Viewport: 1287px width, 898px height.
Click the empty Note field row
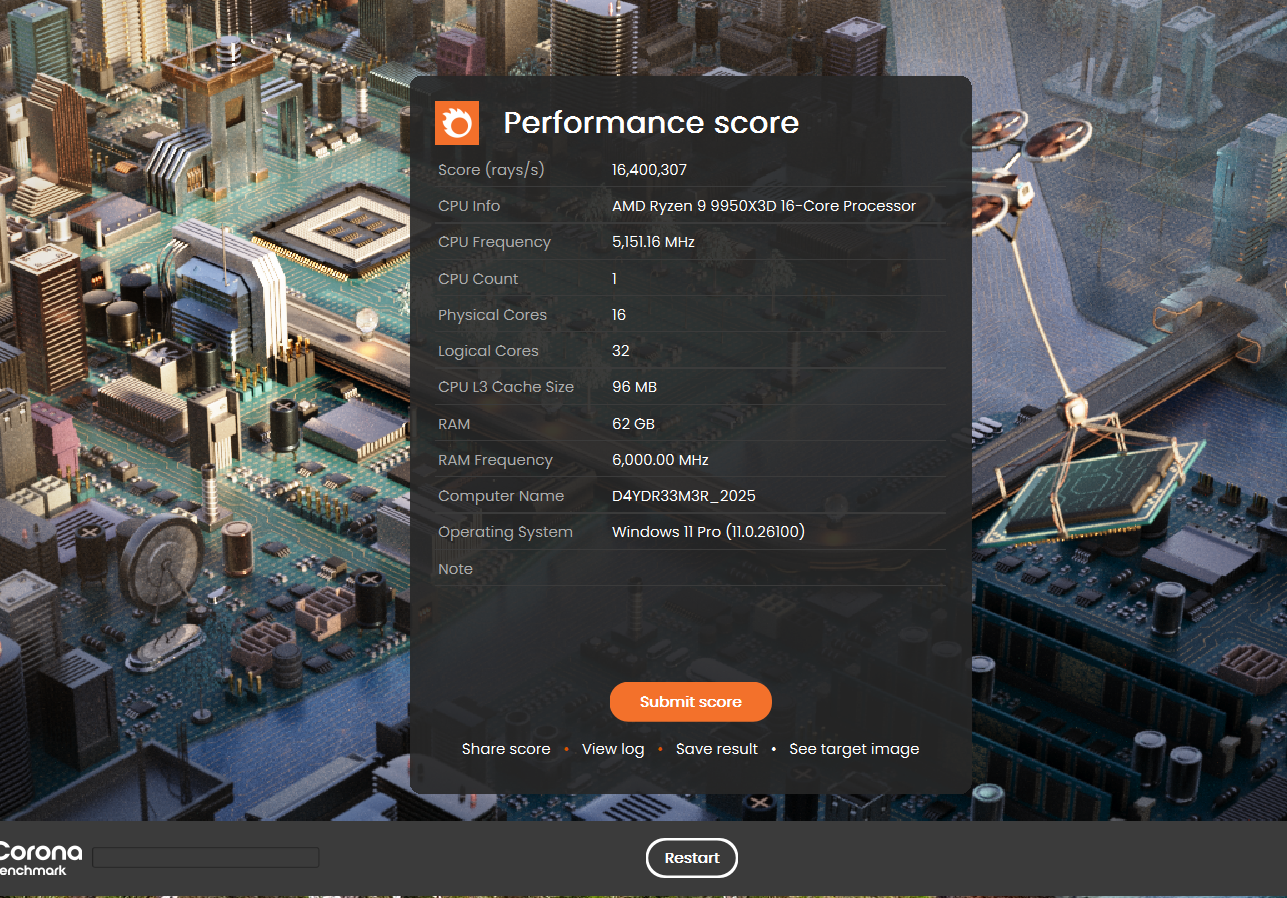click(x=691, y=569)
